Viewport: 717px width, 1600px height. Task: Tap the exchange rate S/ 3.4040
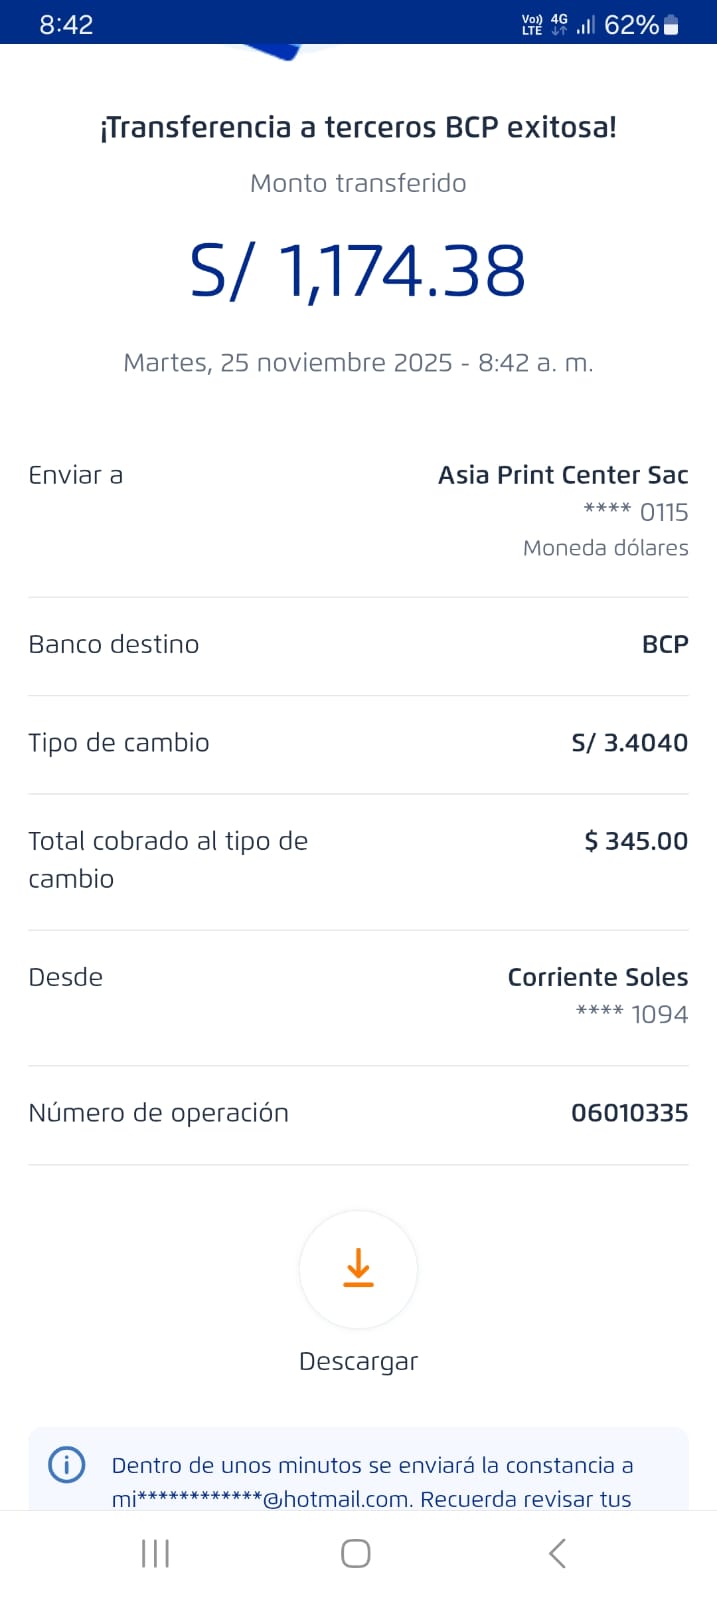629,743
